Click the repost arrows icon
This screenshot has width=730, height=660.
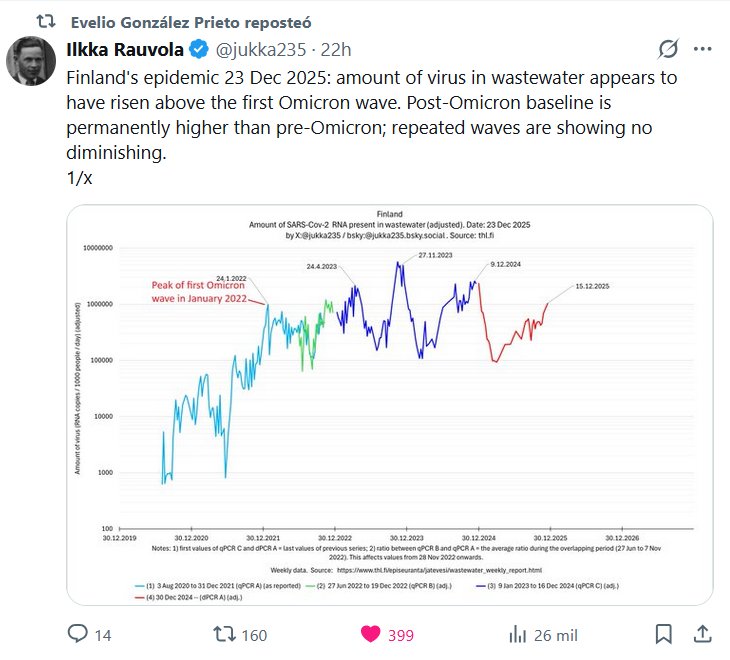coord(225,634)
